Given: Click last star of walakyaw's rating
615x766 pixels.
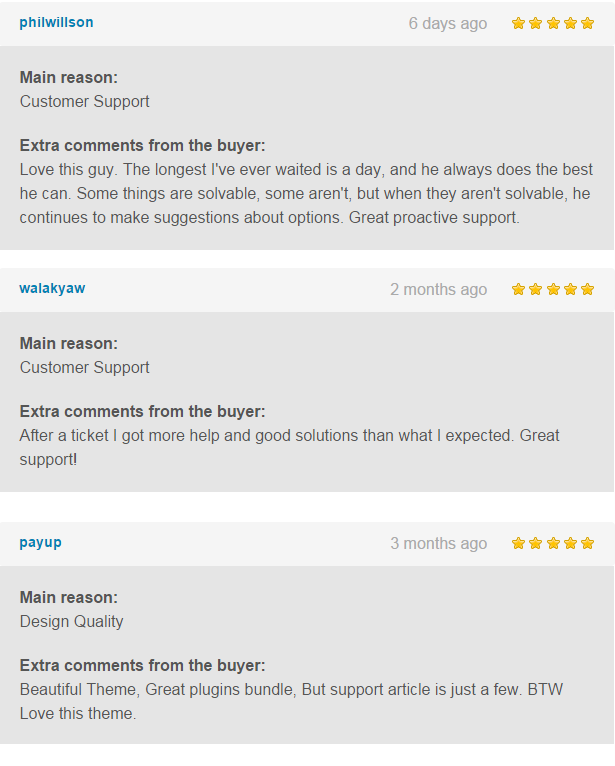Looking at the screenshot, I should [587, 289].
